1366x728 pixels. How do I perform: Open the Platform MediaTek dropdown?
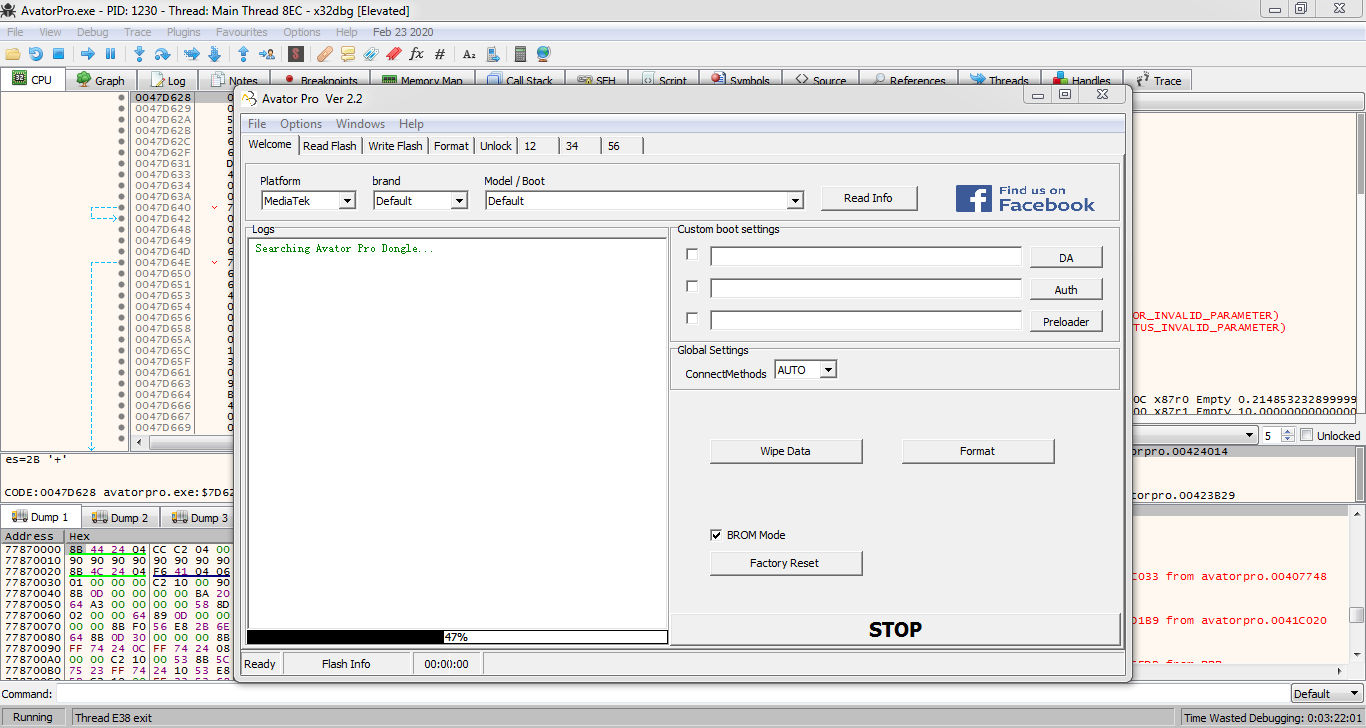click(x=347, y=201)
